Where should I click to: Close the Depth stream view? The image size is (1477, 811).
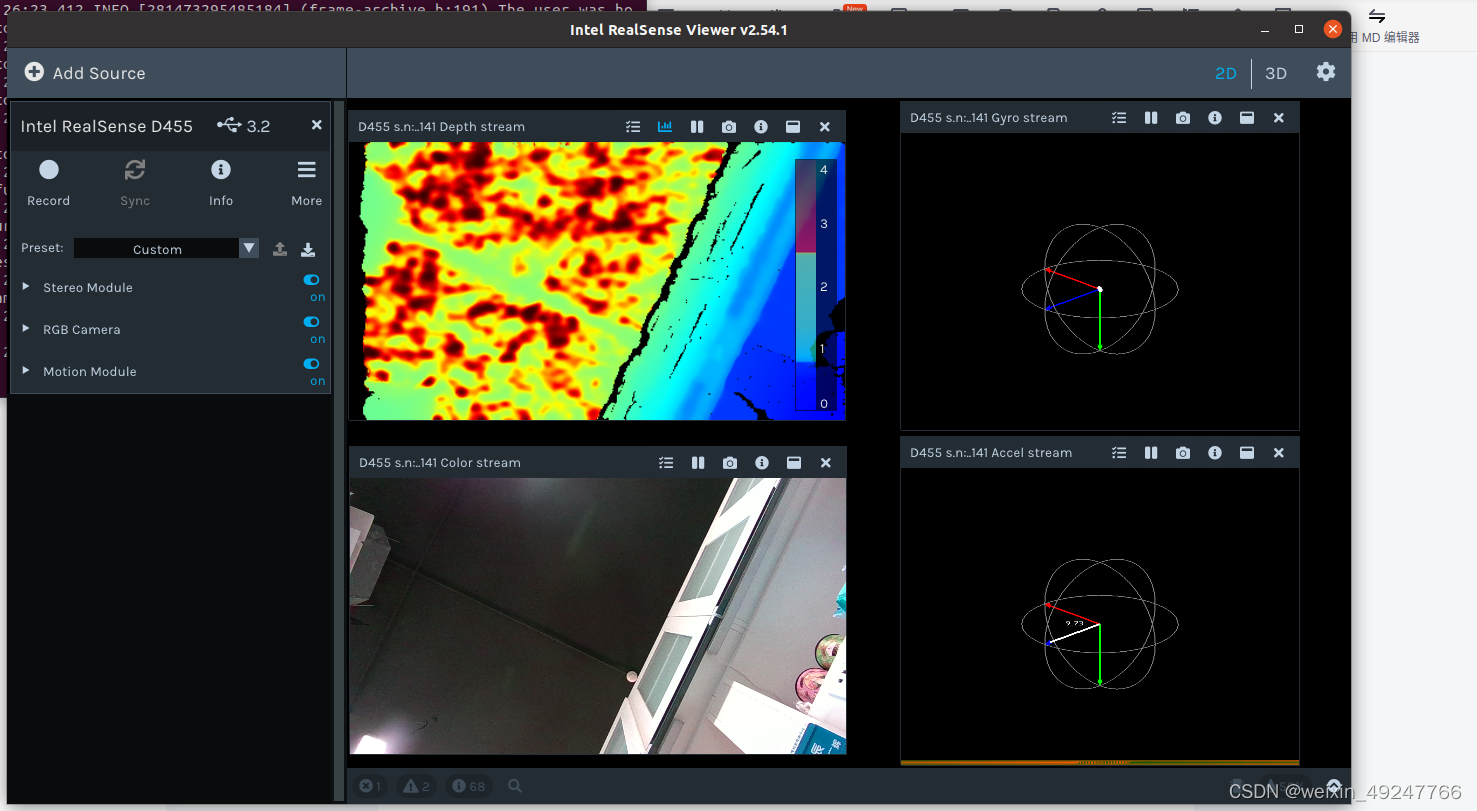pyautogui.click(x=825, y=127)
